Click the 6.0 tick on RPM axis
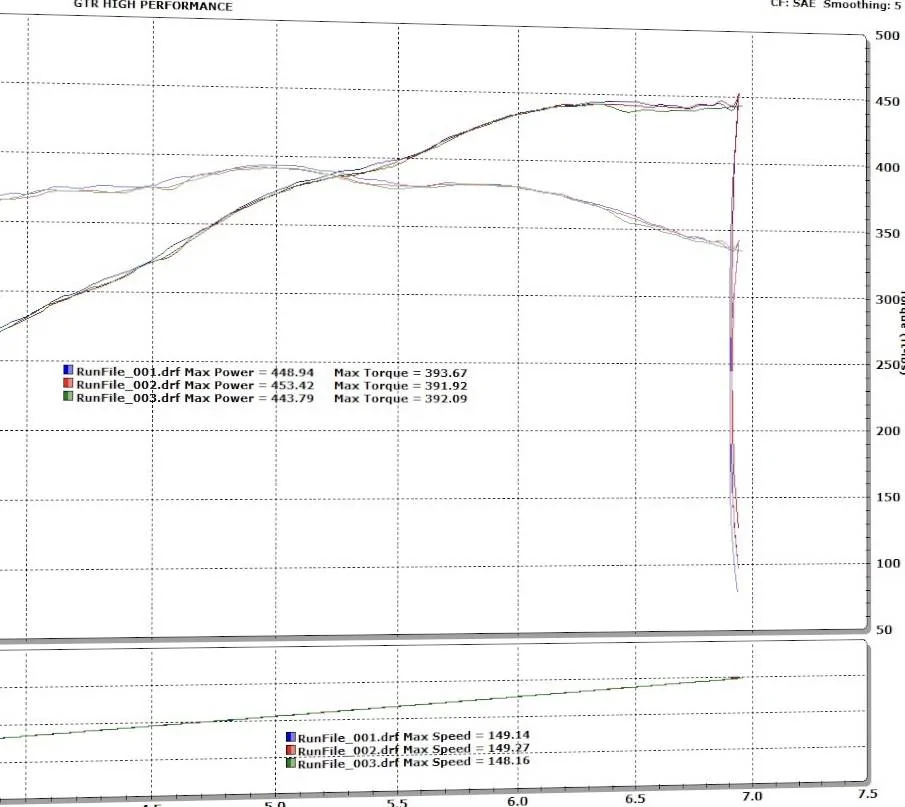 (517, 801)
